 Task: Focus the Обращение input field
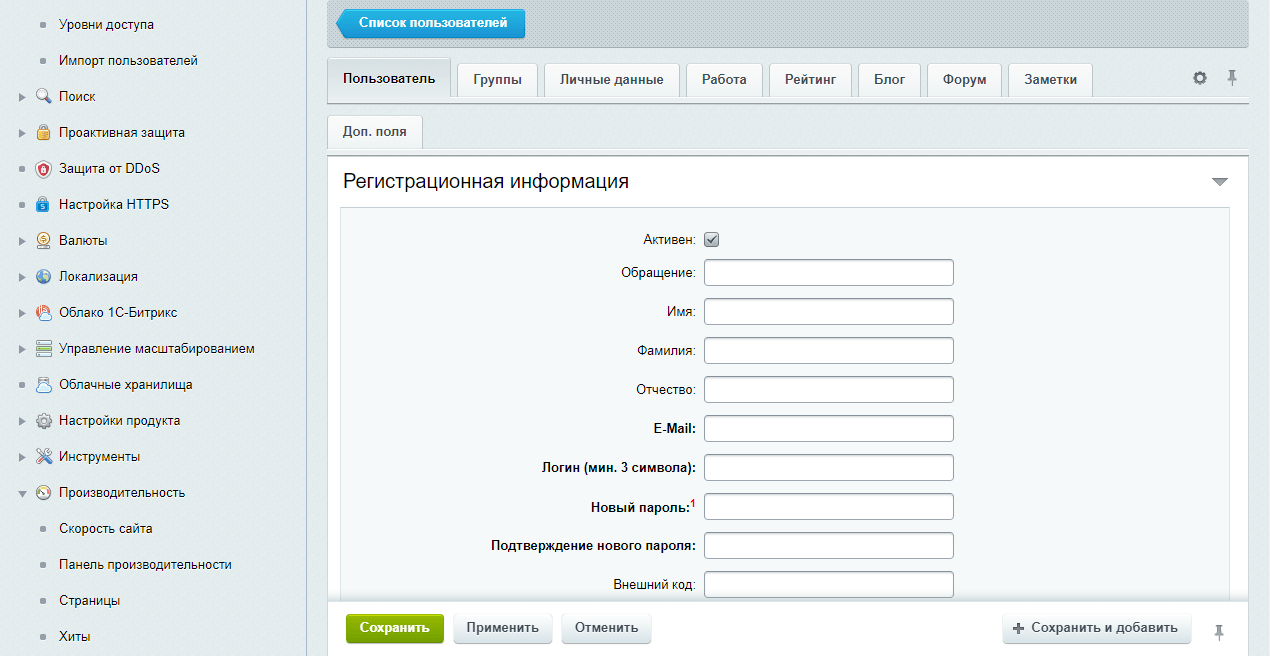point(829,273)
